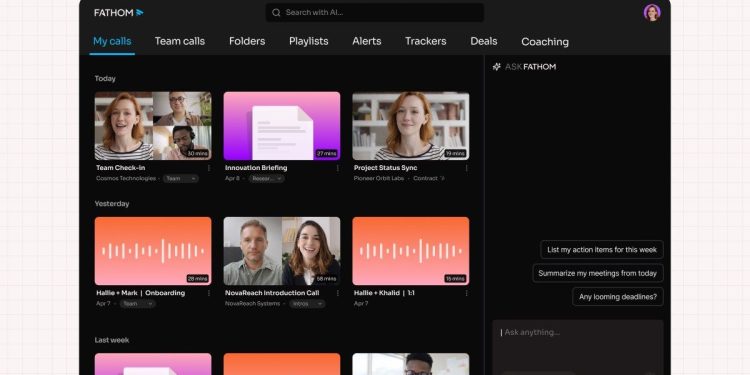
Task: Click the Ask Fathom sparkle icon
Action: (496, 67)
